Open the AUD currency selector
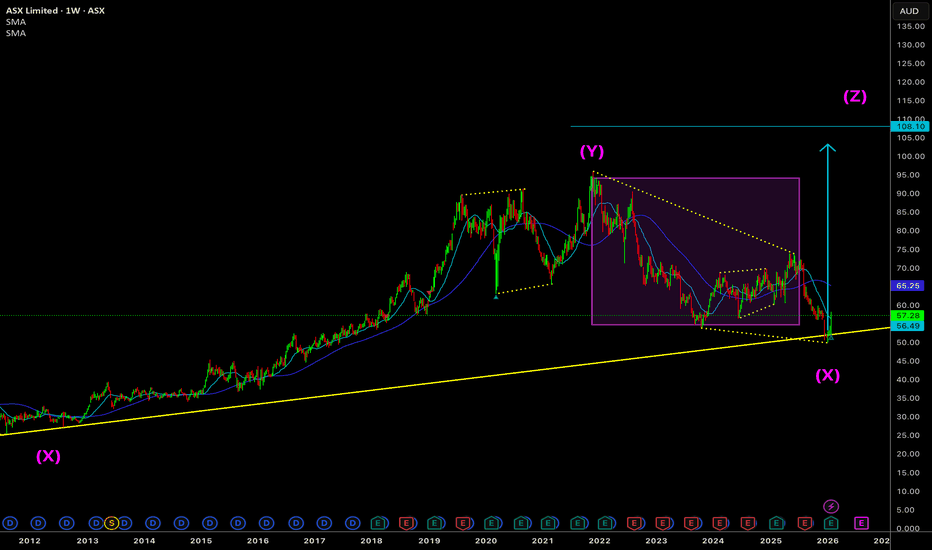 click(909, 11)
